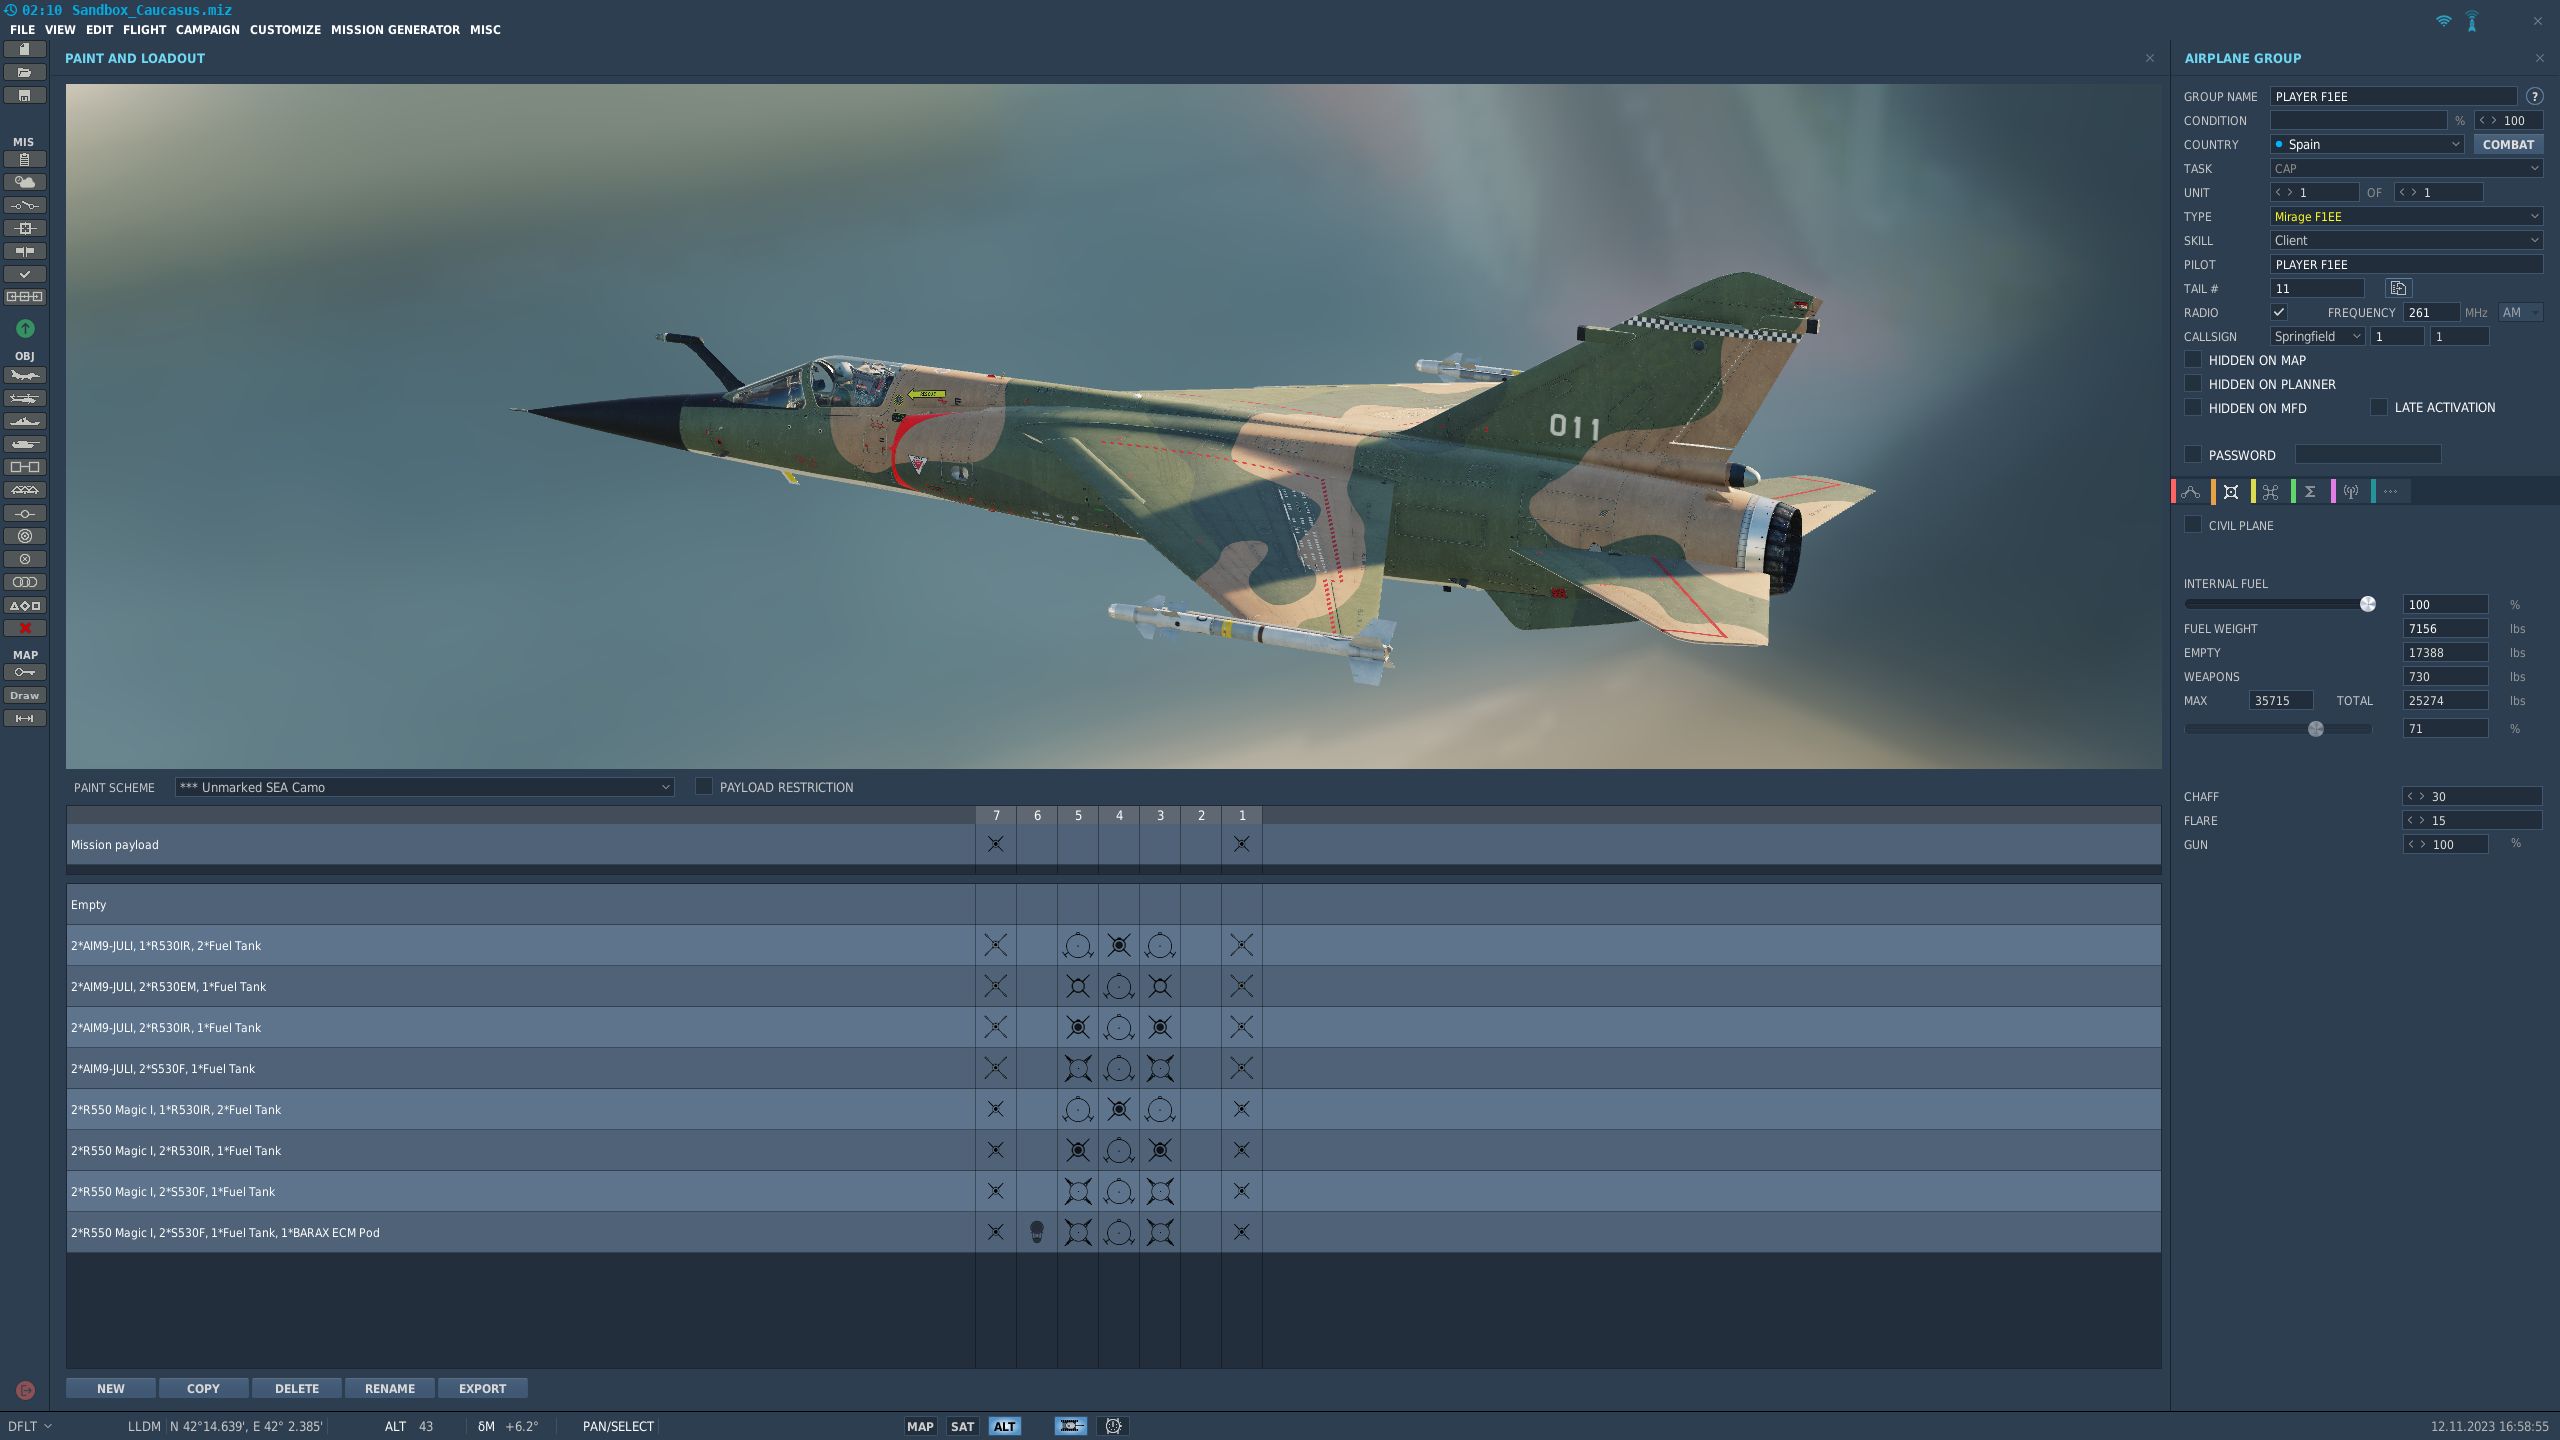Expand the Skill dropdown set to Client
The height and width of the screenshot is (1440, 2560).
(x=2405, y=240)
